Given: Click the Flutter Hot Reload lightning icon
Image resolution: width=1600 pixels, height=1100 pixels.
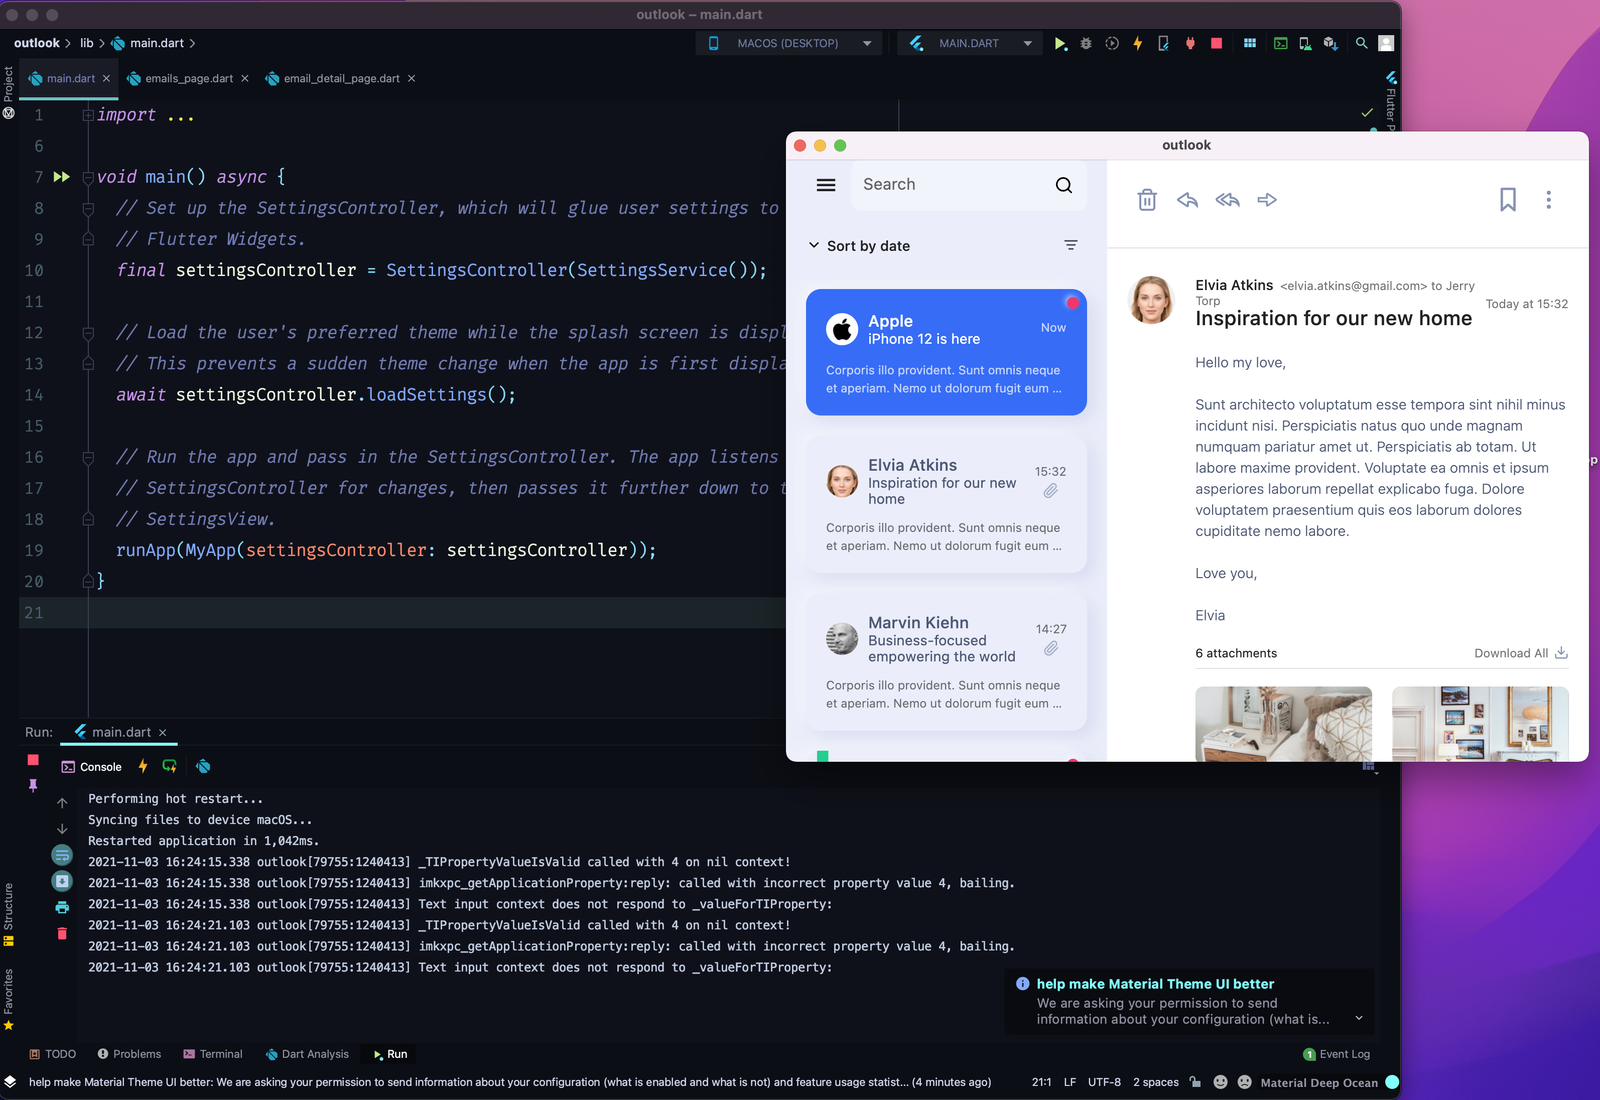Looking at the screenshot, I should (x=1137, y=44).
